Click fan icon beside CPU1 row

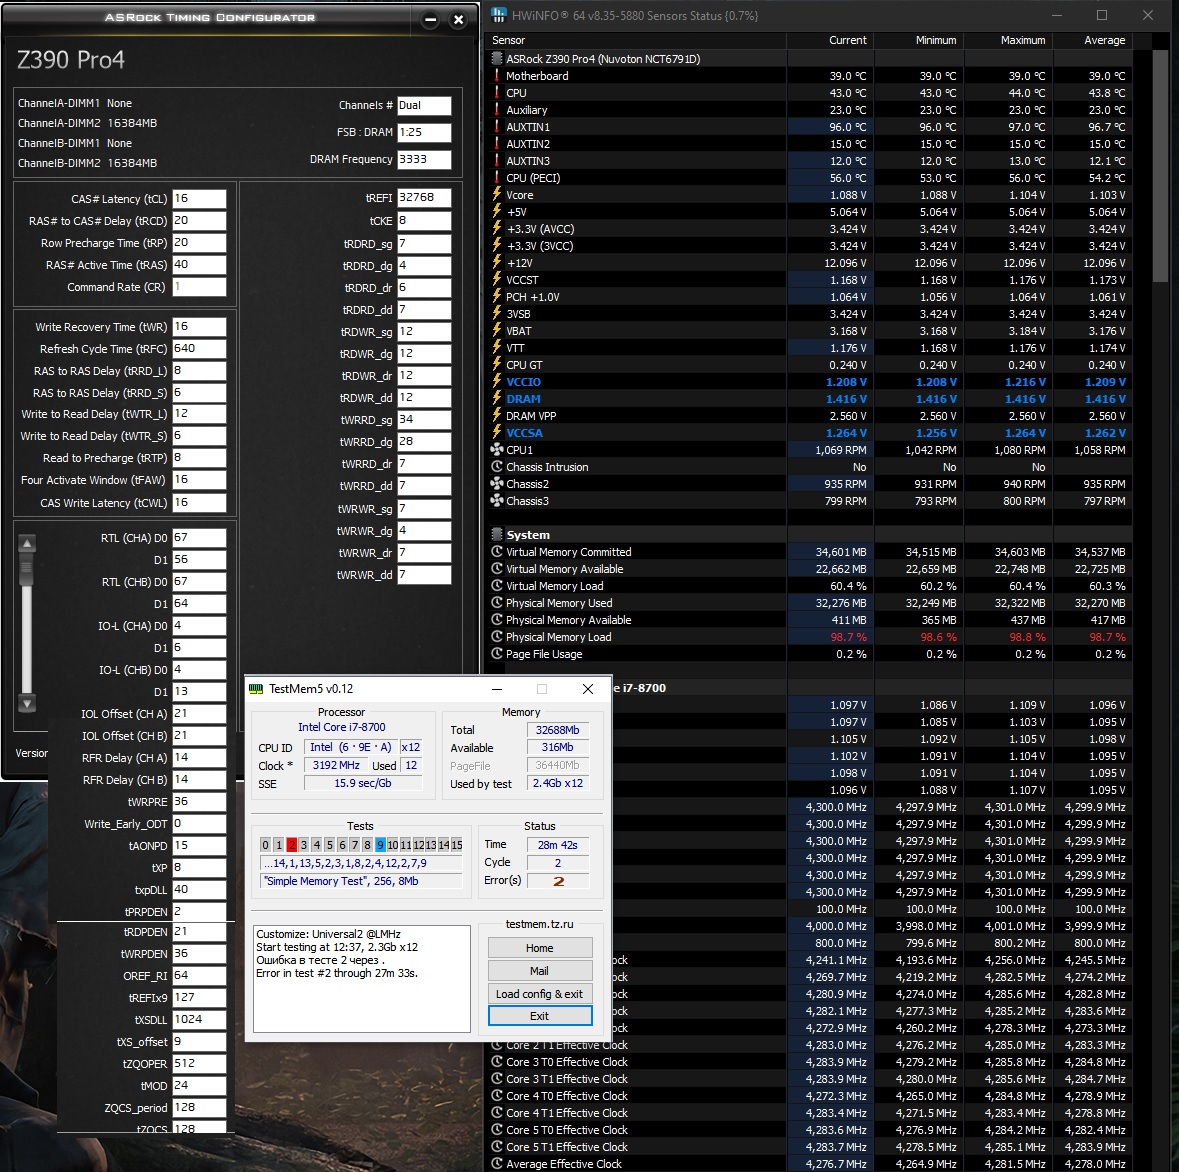pos(496,450)
